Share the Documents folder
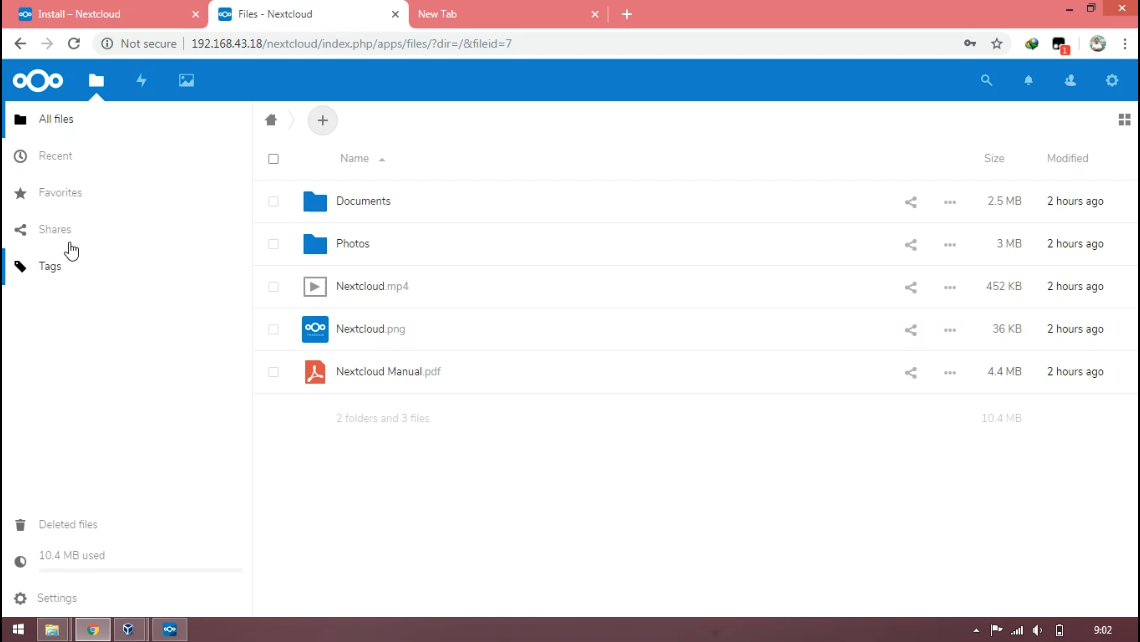1140x642 pixels. 910,201
